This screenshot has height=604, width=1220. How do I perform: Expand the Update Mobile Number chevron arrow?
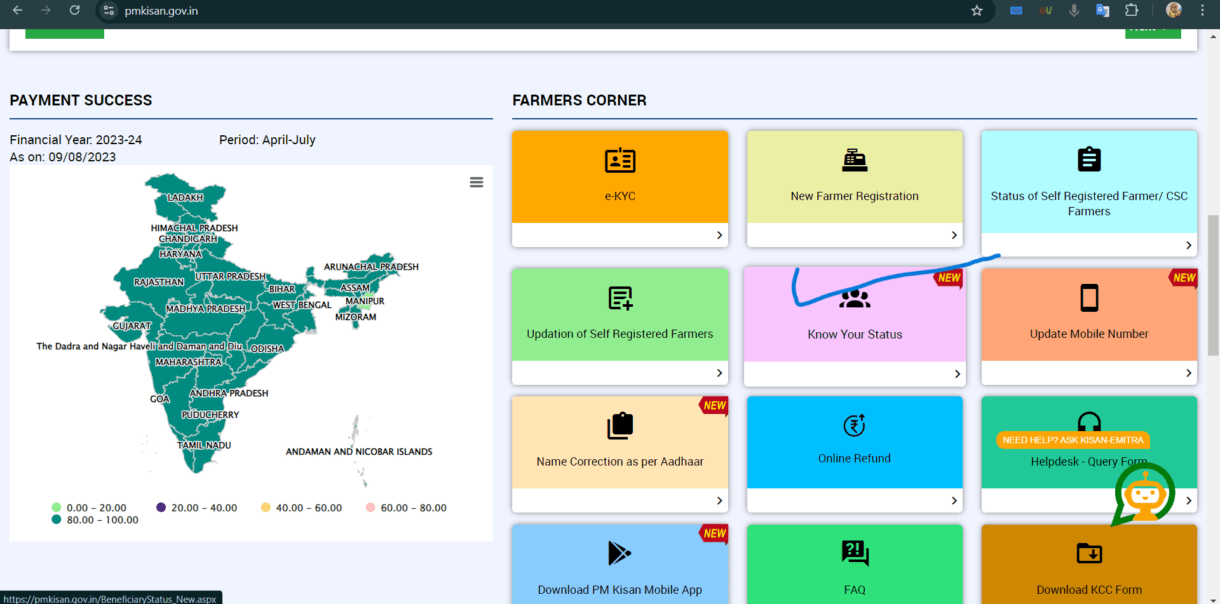1188,373
